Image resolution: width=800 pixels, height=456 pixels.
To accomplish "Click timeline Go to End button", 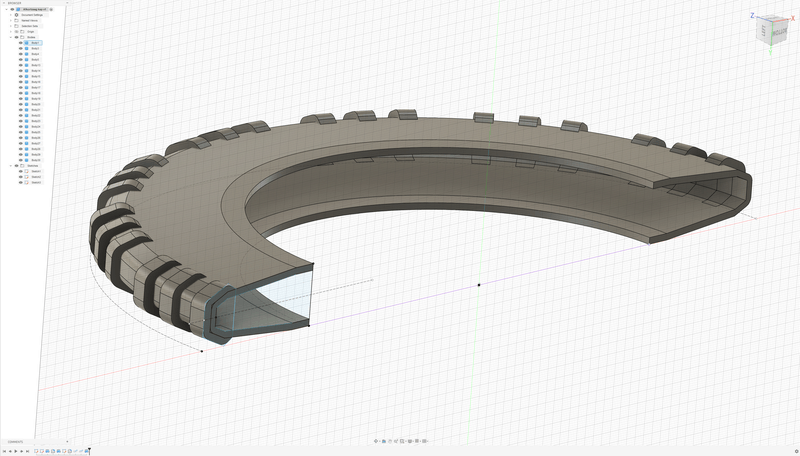I will point(28,451).
